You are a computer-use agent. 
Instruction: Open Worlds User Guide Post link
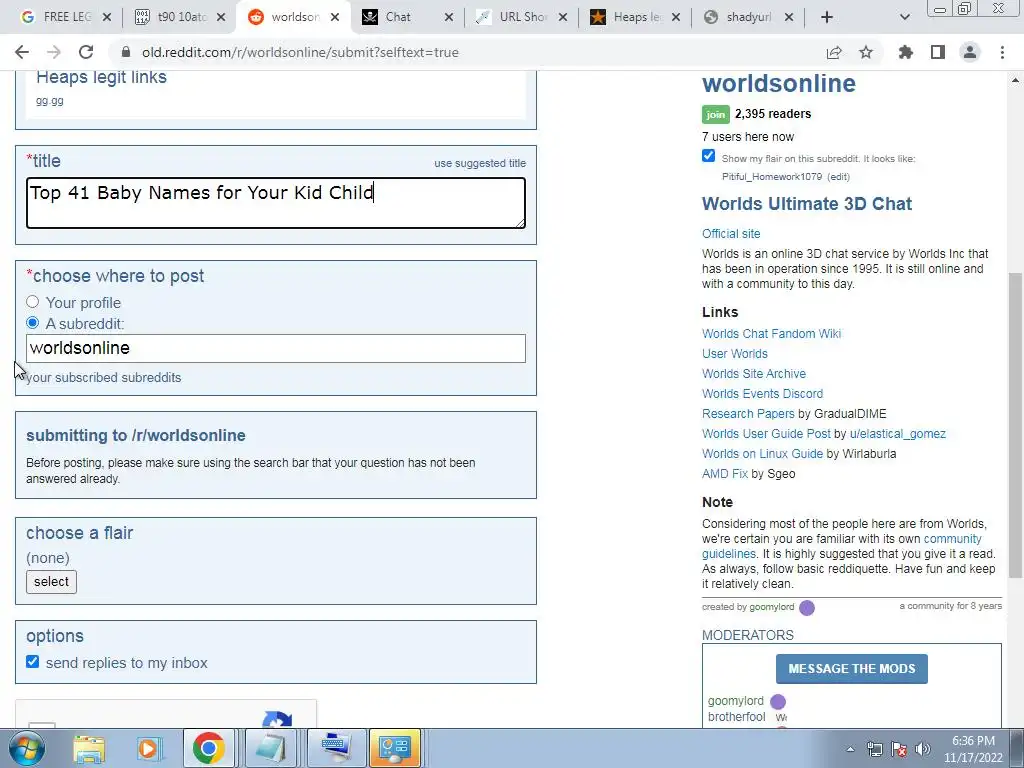[766, 434]
